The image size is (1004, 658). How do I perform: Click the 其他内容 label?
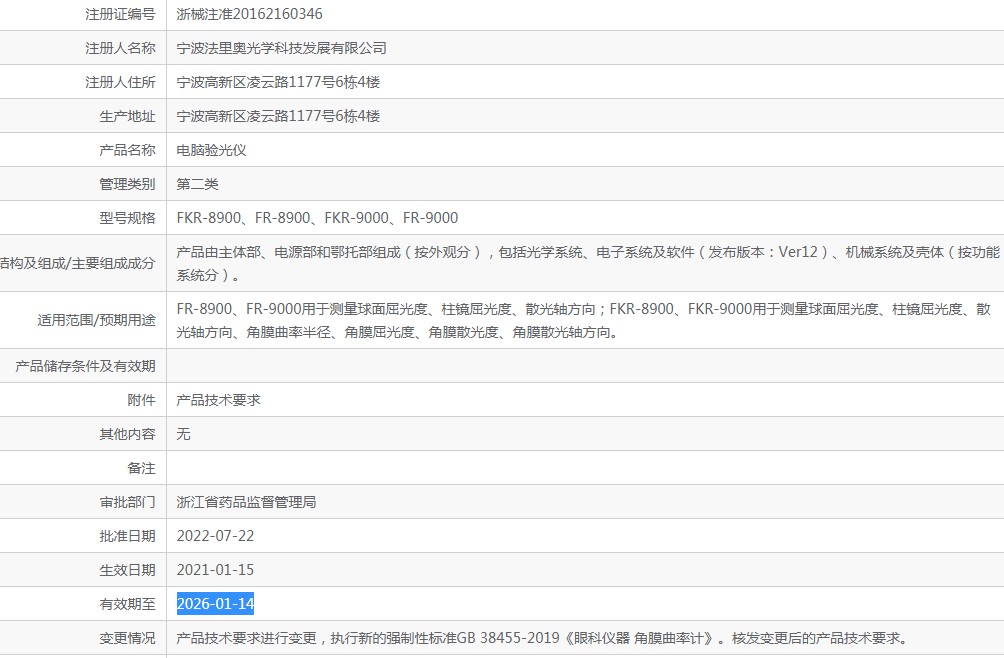(127, 433)
